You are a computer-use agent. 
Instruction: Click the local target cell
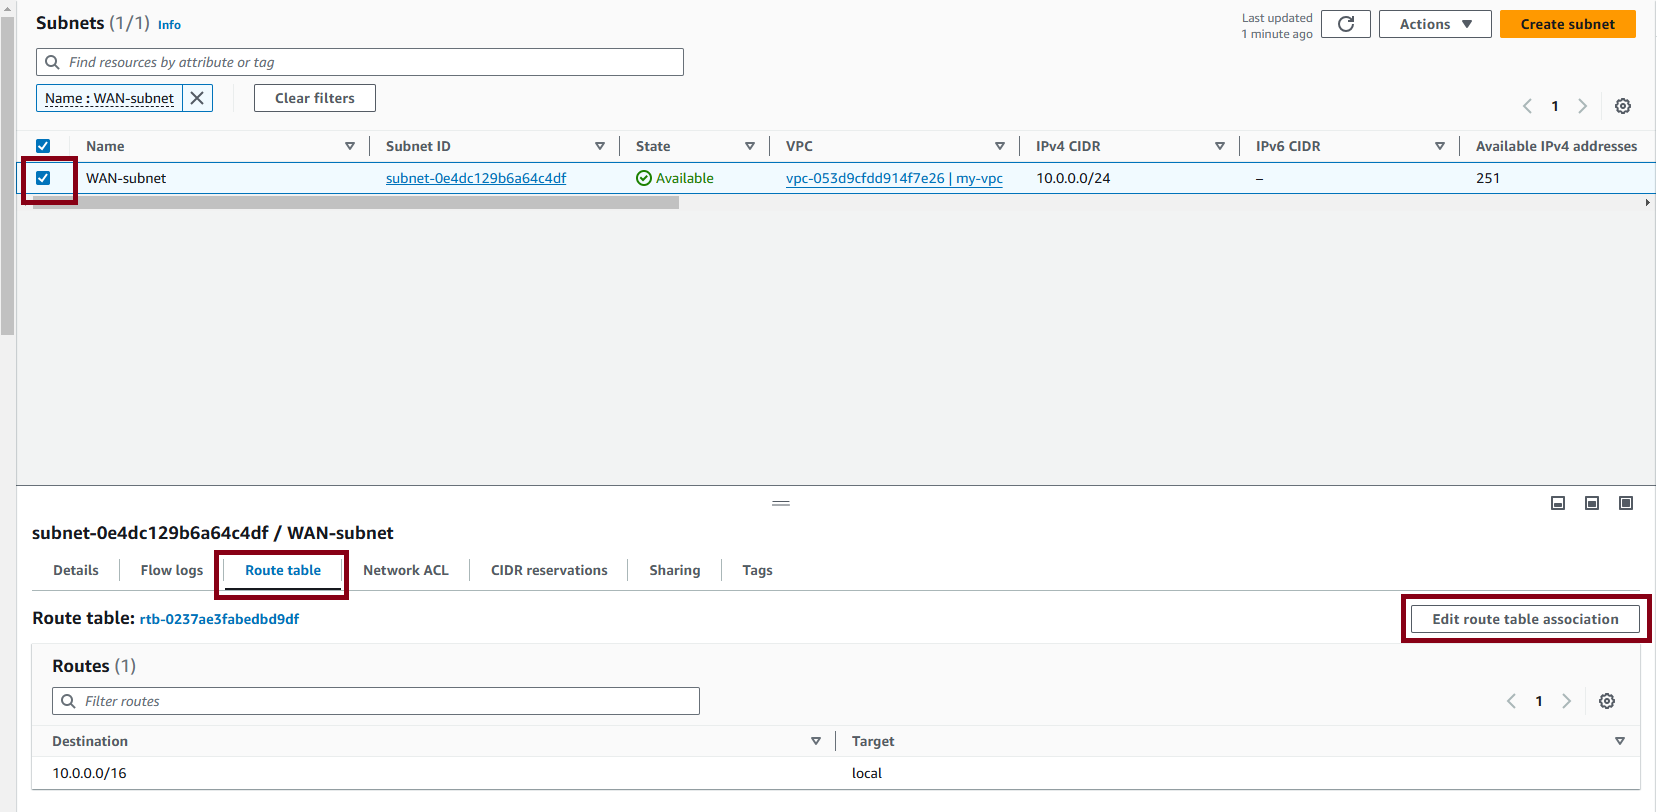(x=867, y=773)
